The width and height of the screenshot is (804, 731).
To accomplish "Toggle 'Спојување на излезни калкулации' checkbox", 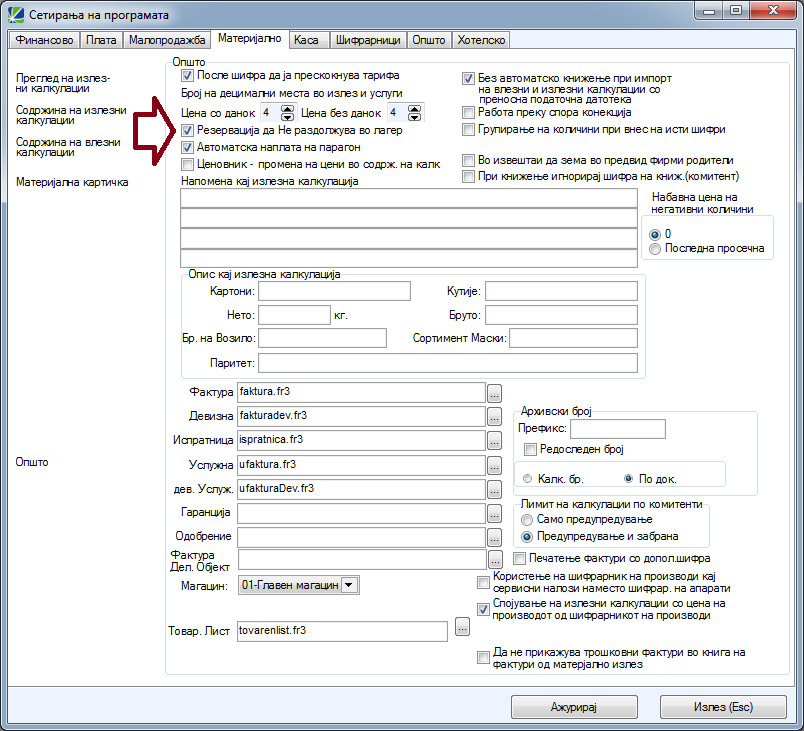I will 483,609.
